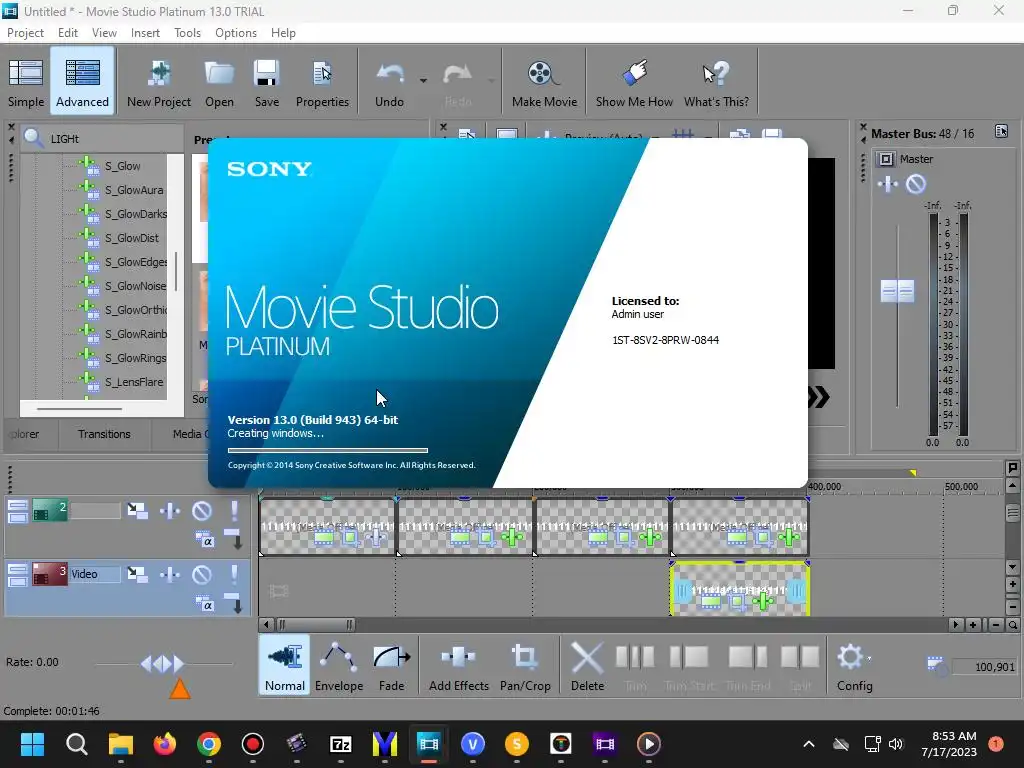Switch to the Transitions tab
The height and width of the screenshot is (768, 1024).
104,434
